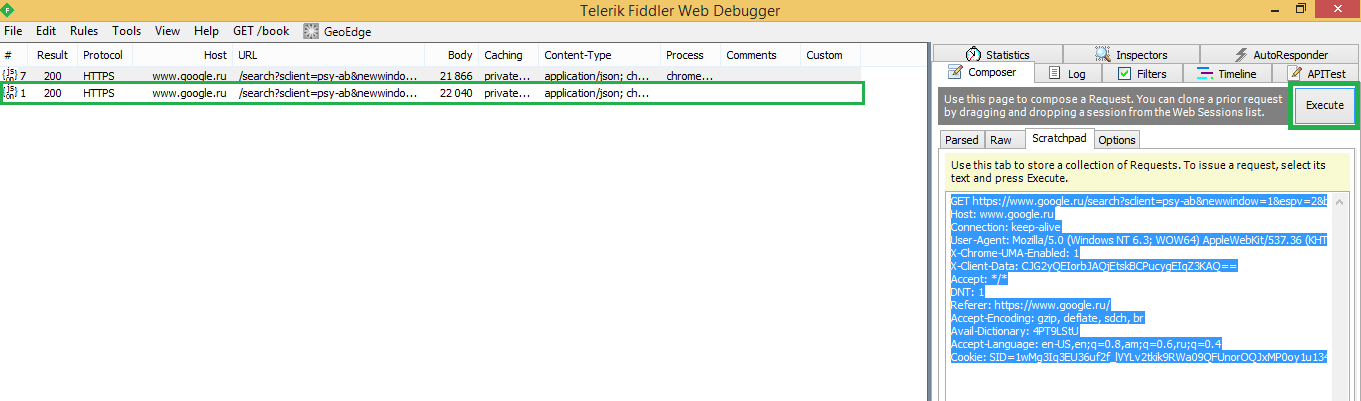The width and height of the screenshot is (1361, 401).
Task: Open the Tools menu
Action: point(126,31)
